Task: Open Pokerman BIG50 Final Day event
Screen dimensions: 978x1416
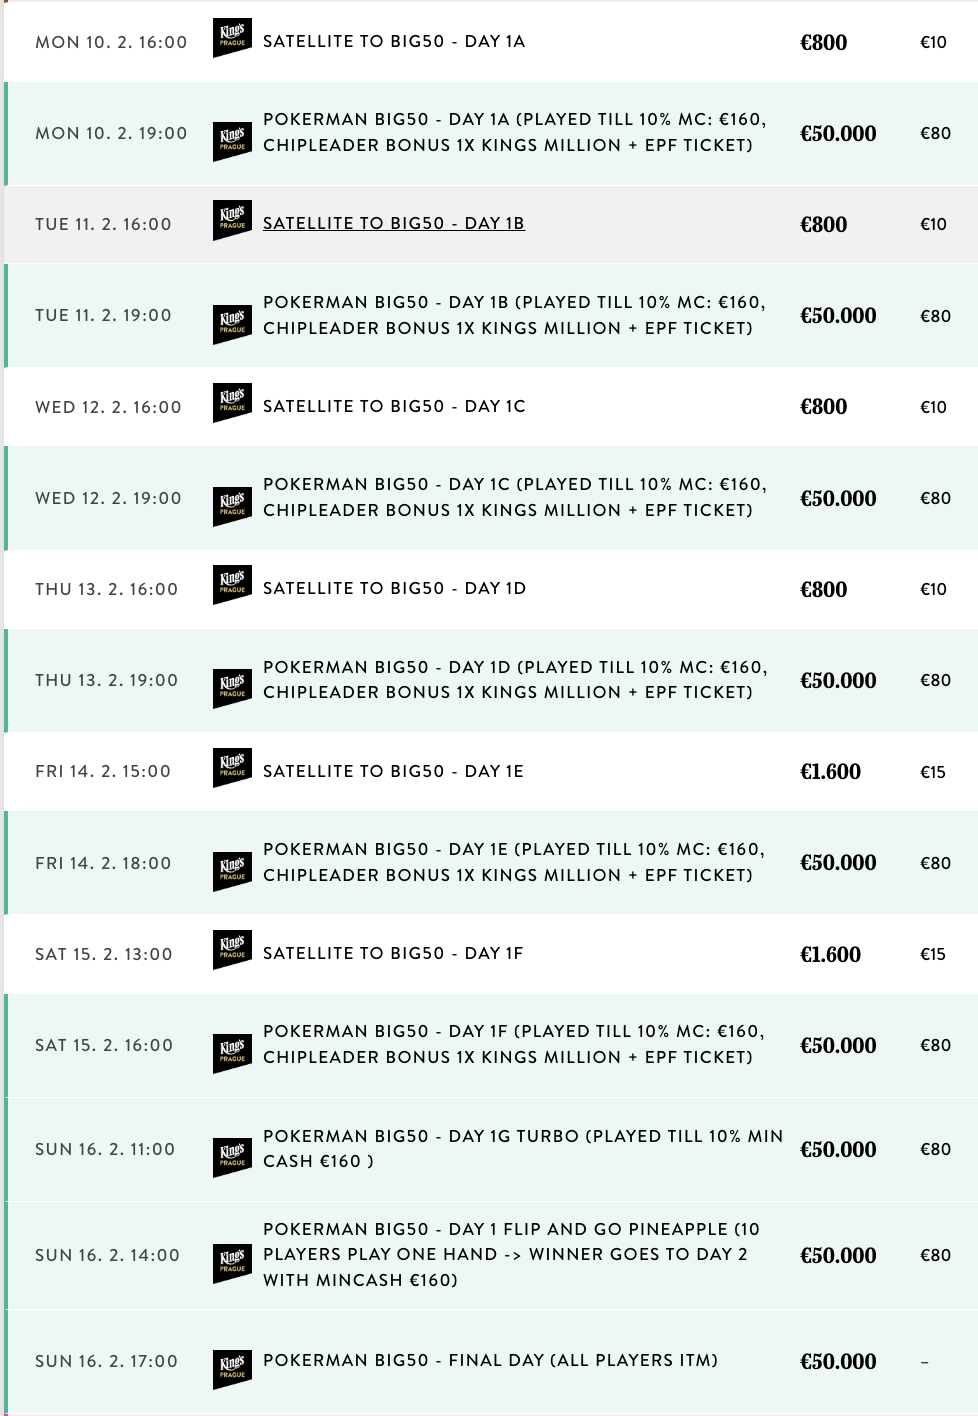Action: (x=490, y=1360)
